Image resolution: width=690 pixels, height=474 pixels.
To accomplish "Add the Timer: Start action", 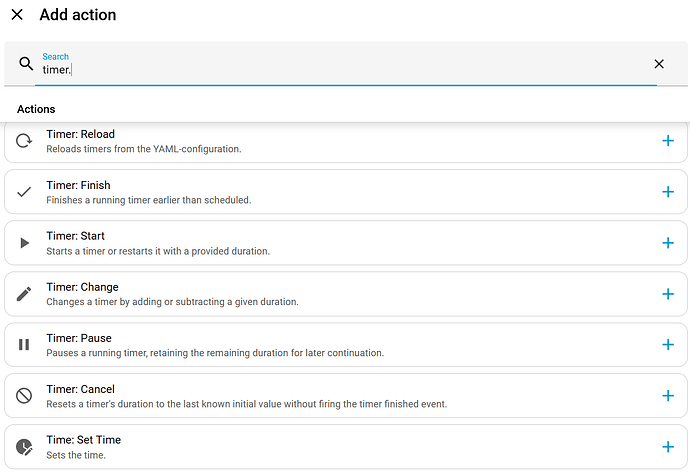I will pyautogui.click(x=668, y=243).
